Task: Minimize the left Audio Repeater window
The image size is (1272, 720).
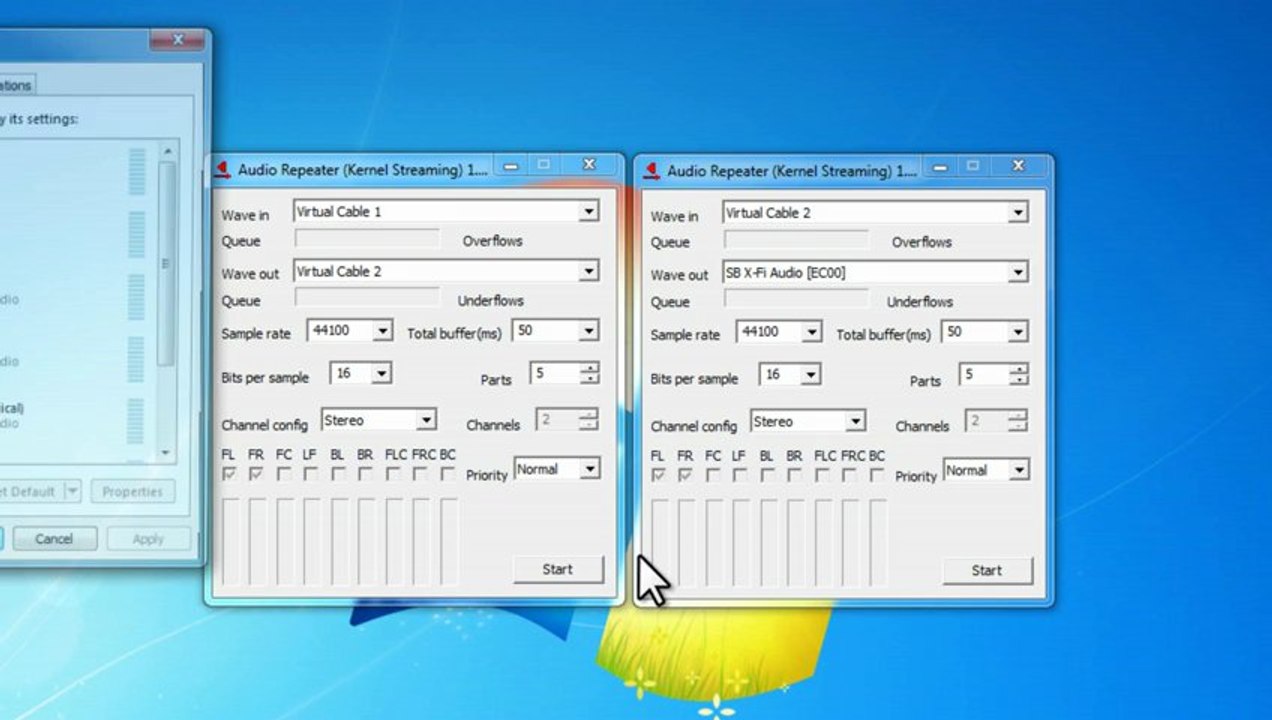Action: (511, 166)
